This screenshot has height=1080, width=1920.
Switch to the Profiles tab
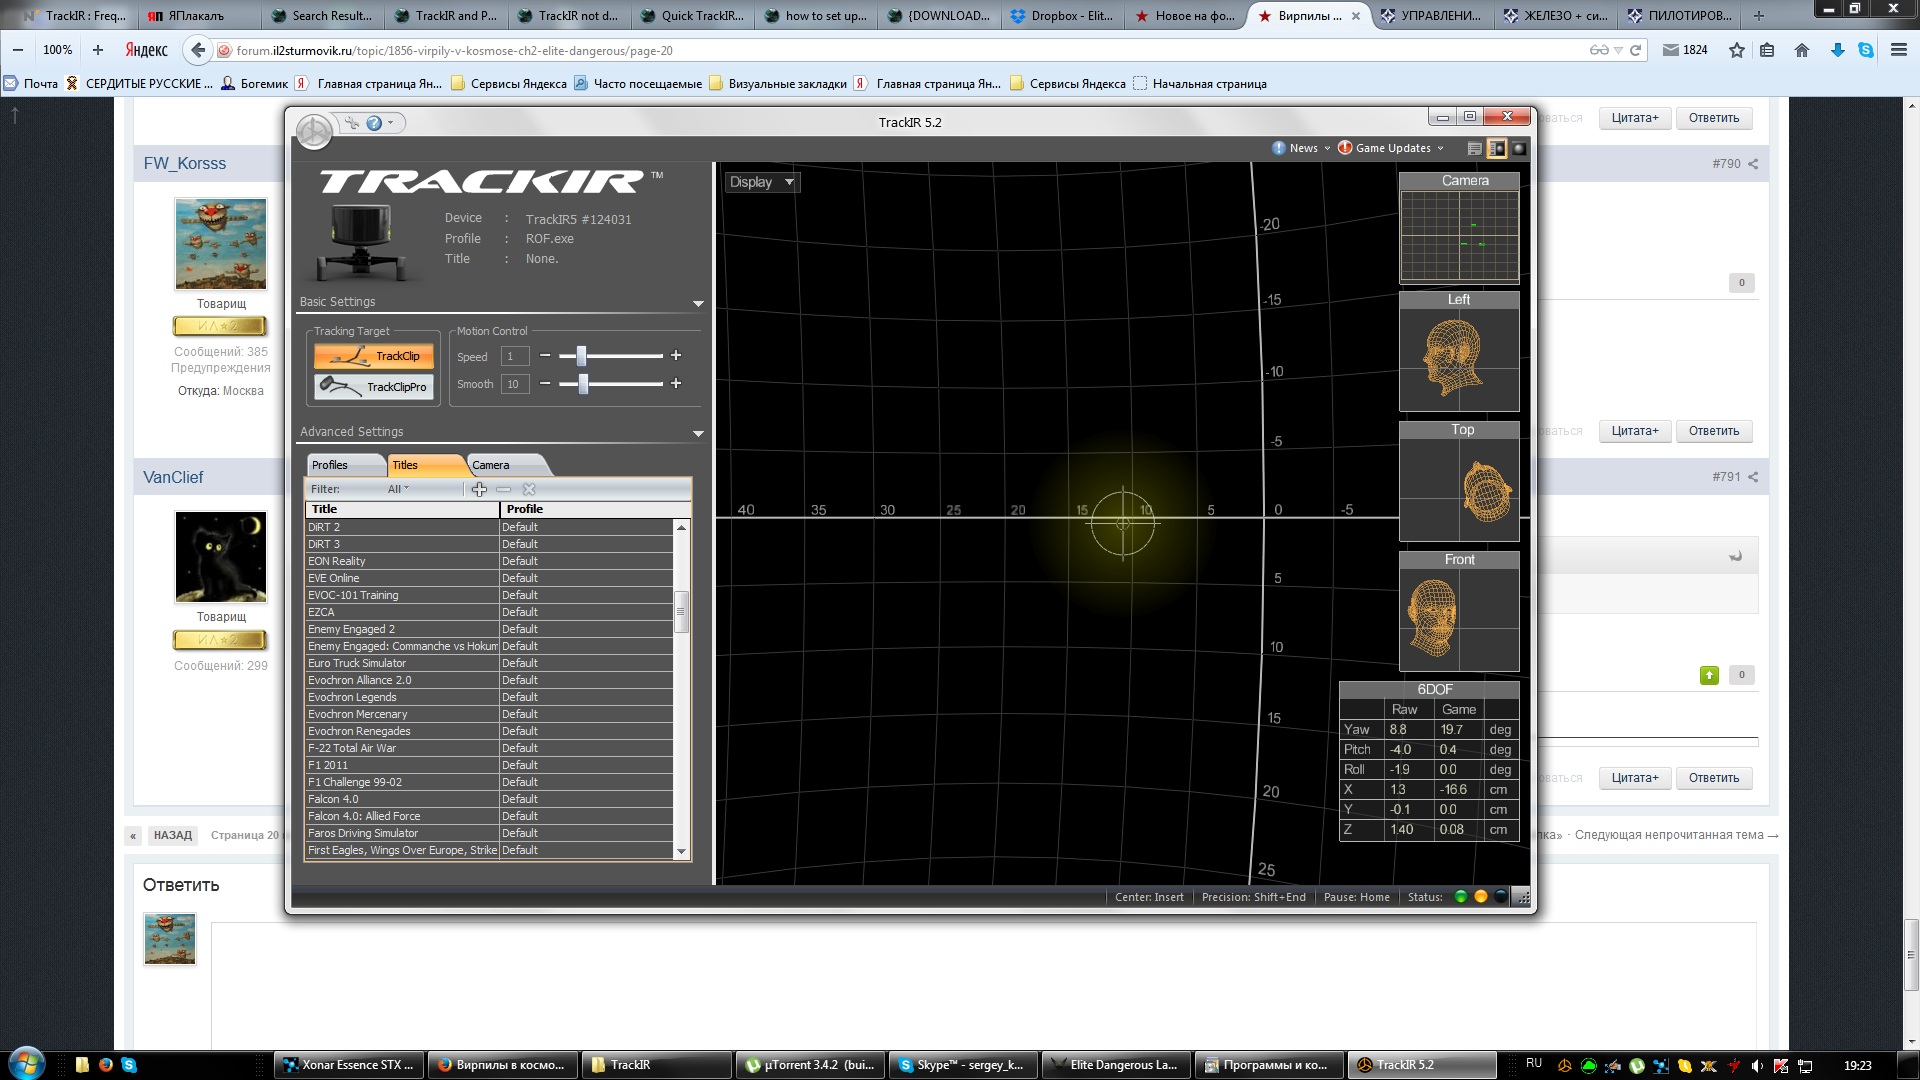[345, 465]
